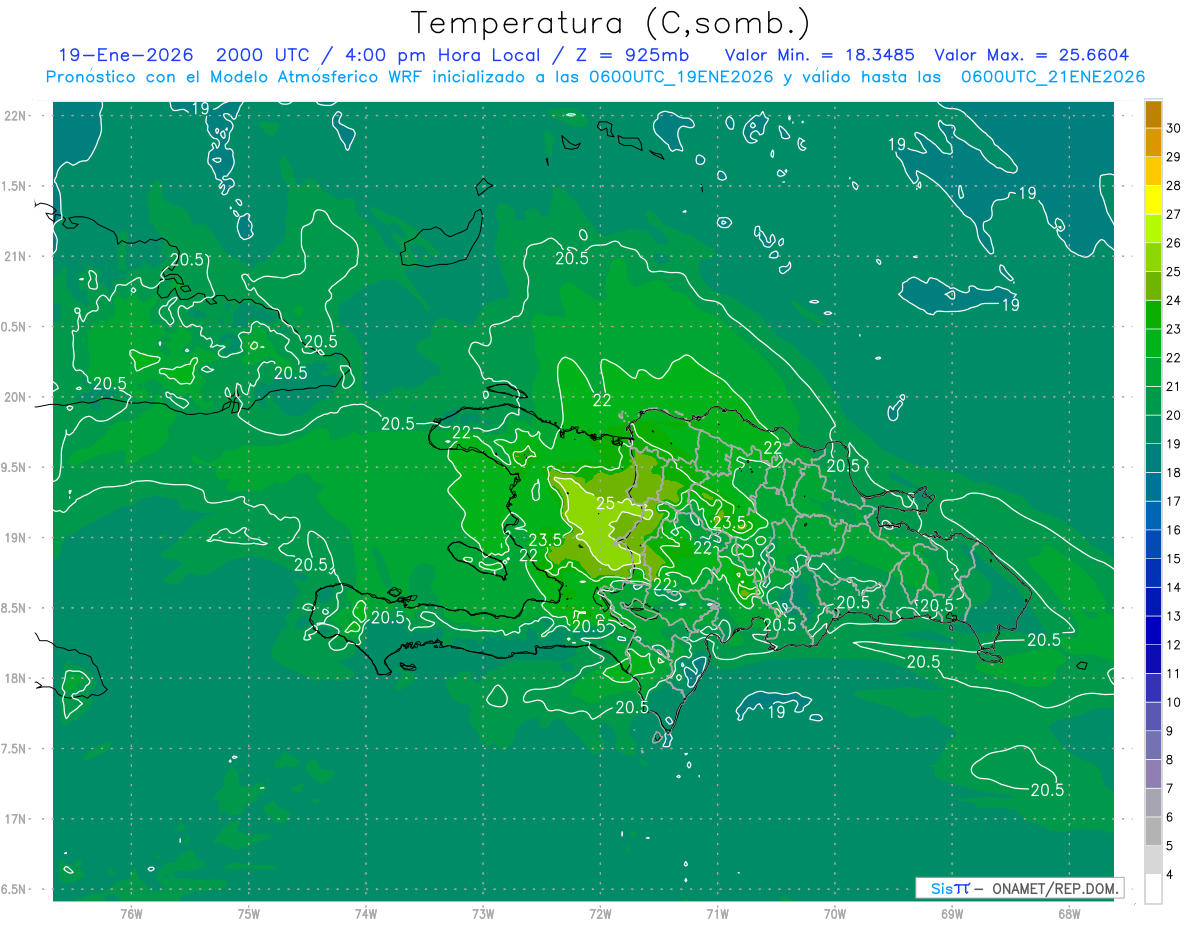Click the "Valor Max. = 25.6604" text
The image size is (1200, 927).
1031,55
